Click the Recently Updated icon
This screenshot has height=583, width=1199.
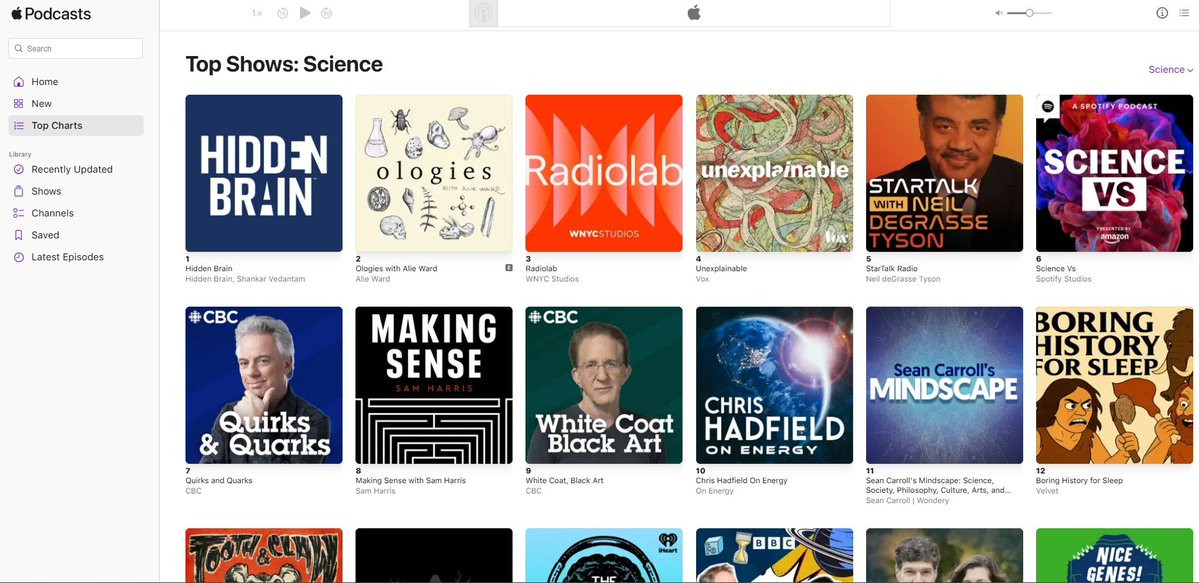click(18, 169)
